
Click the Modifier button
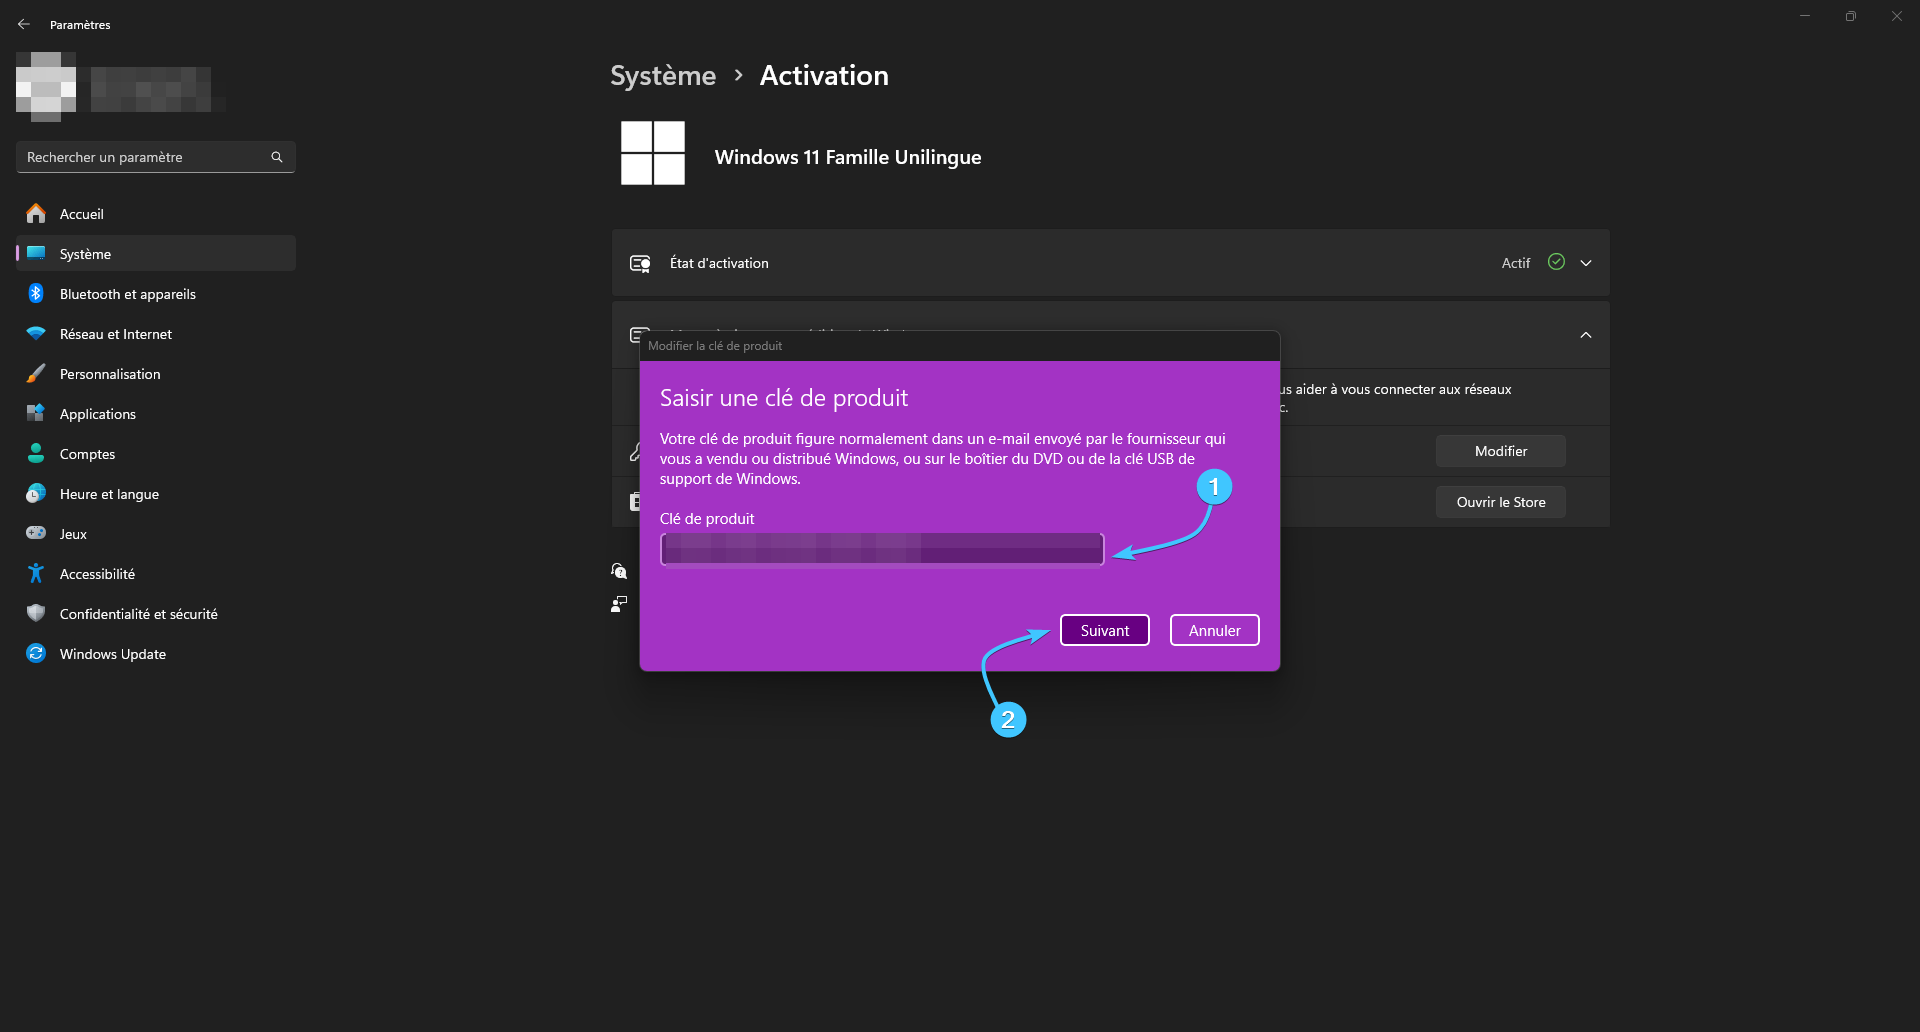point(1501,451)
